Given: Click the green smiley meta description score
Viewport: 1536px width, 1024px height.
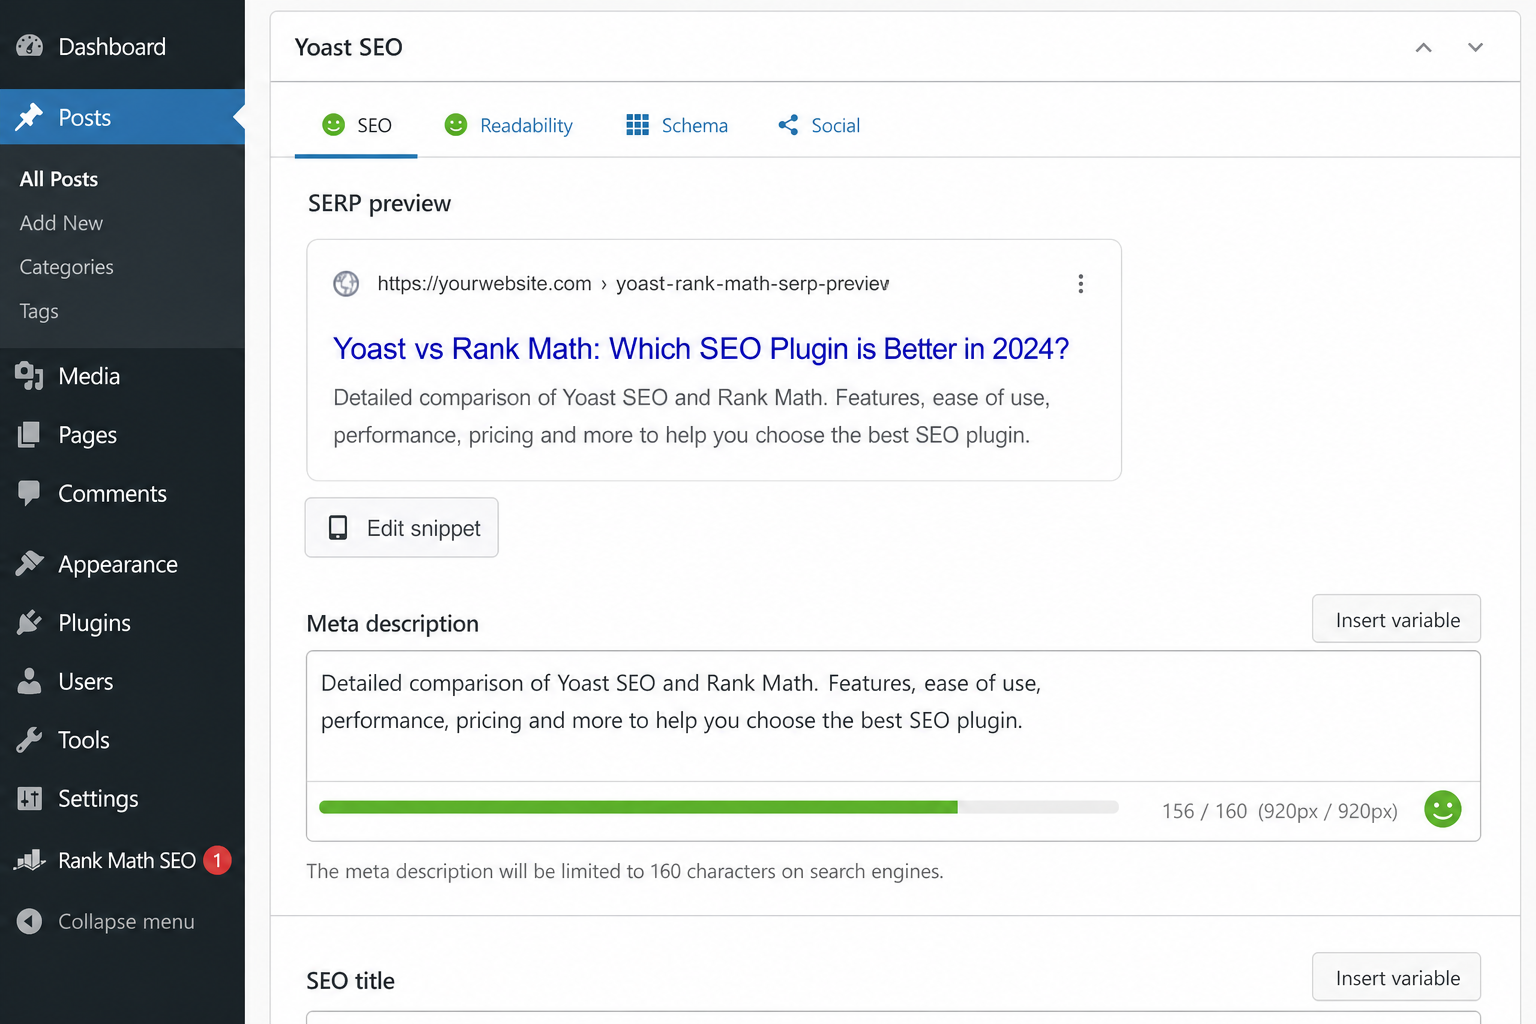Looking at the screenshot, I should pyautogui.click(x=1443, y=809).
